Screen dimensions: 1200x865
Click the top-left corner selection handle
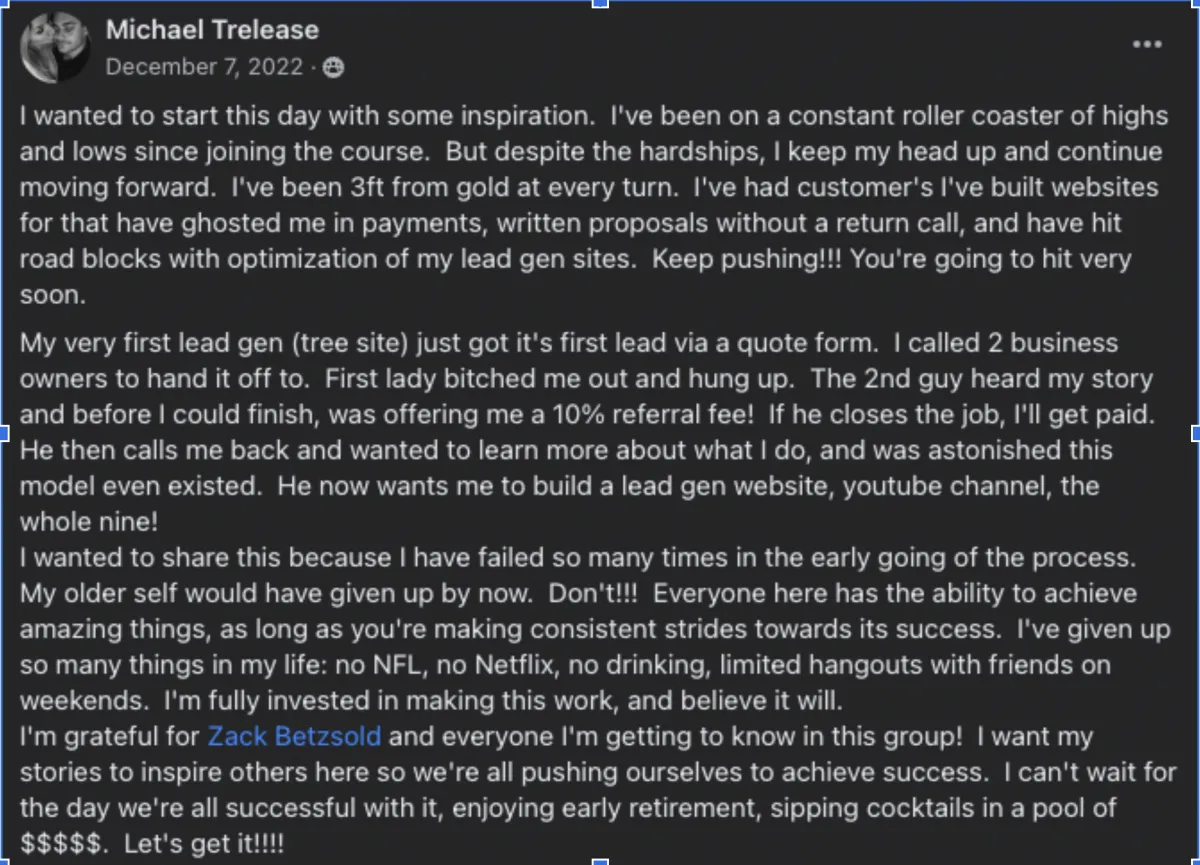pyautogui.click(x=4, y=4)
